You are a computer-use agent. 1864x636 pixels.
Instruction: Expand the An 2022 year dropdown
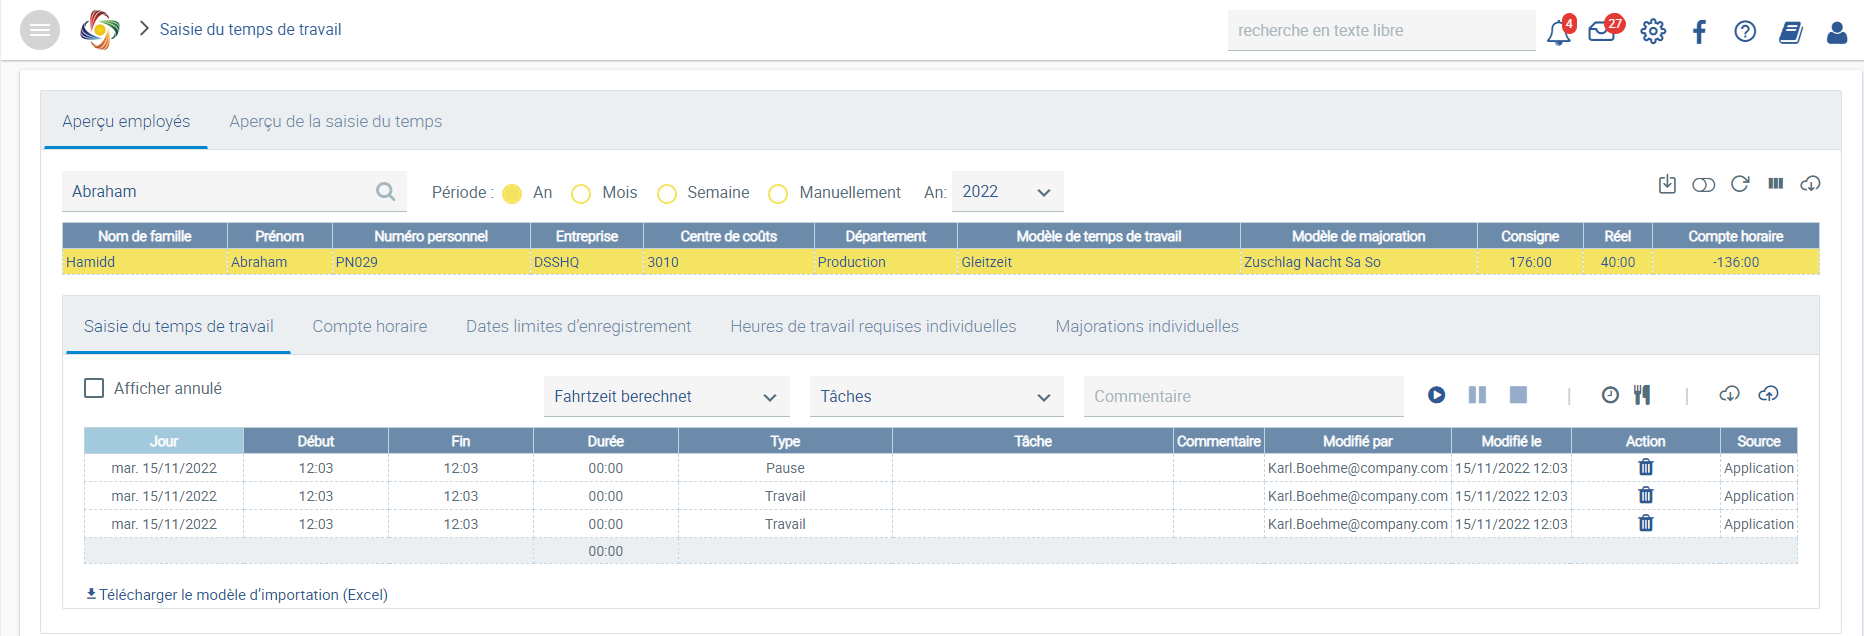pyautogui.click(x=1007, y=192)
